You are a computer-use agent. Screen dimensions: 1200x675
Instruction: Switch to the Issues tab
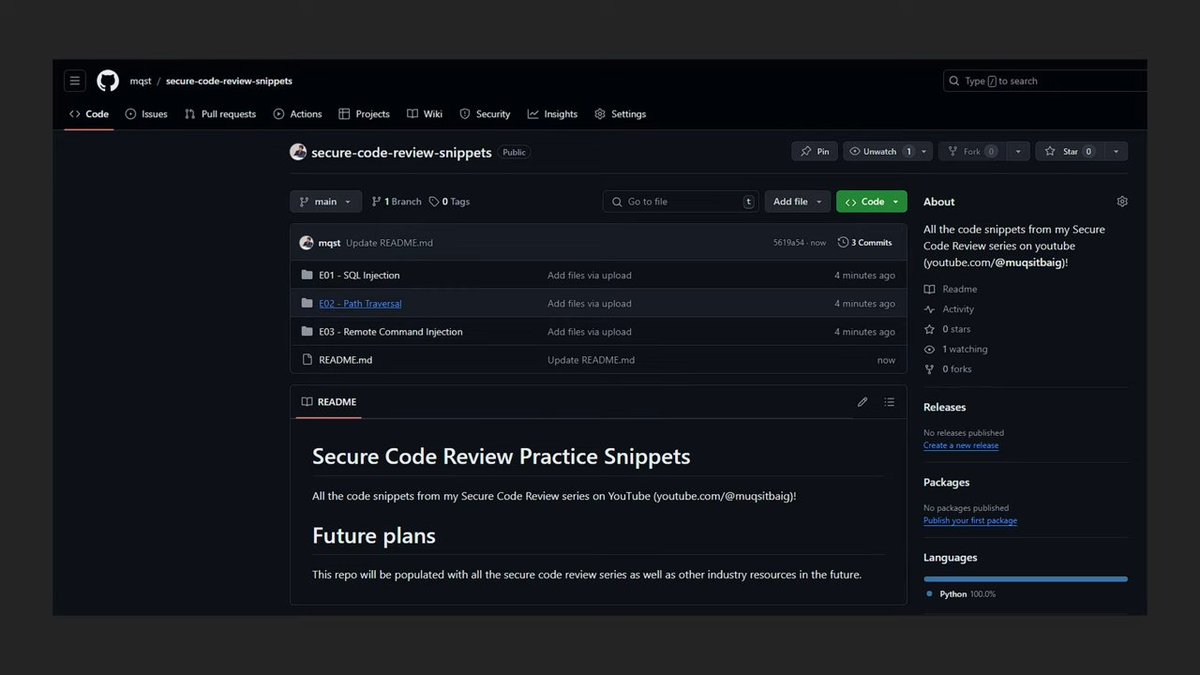(x=146, y=113)
